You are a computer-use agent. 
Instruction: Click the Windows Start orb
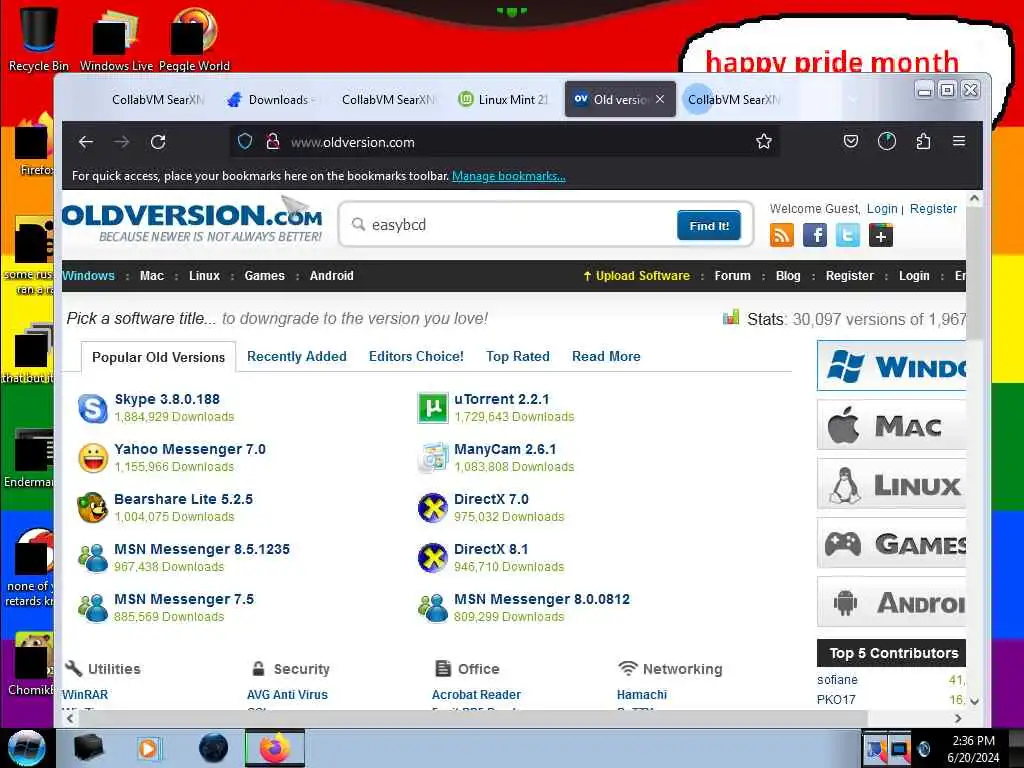point(27,748)
